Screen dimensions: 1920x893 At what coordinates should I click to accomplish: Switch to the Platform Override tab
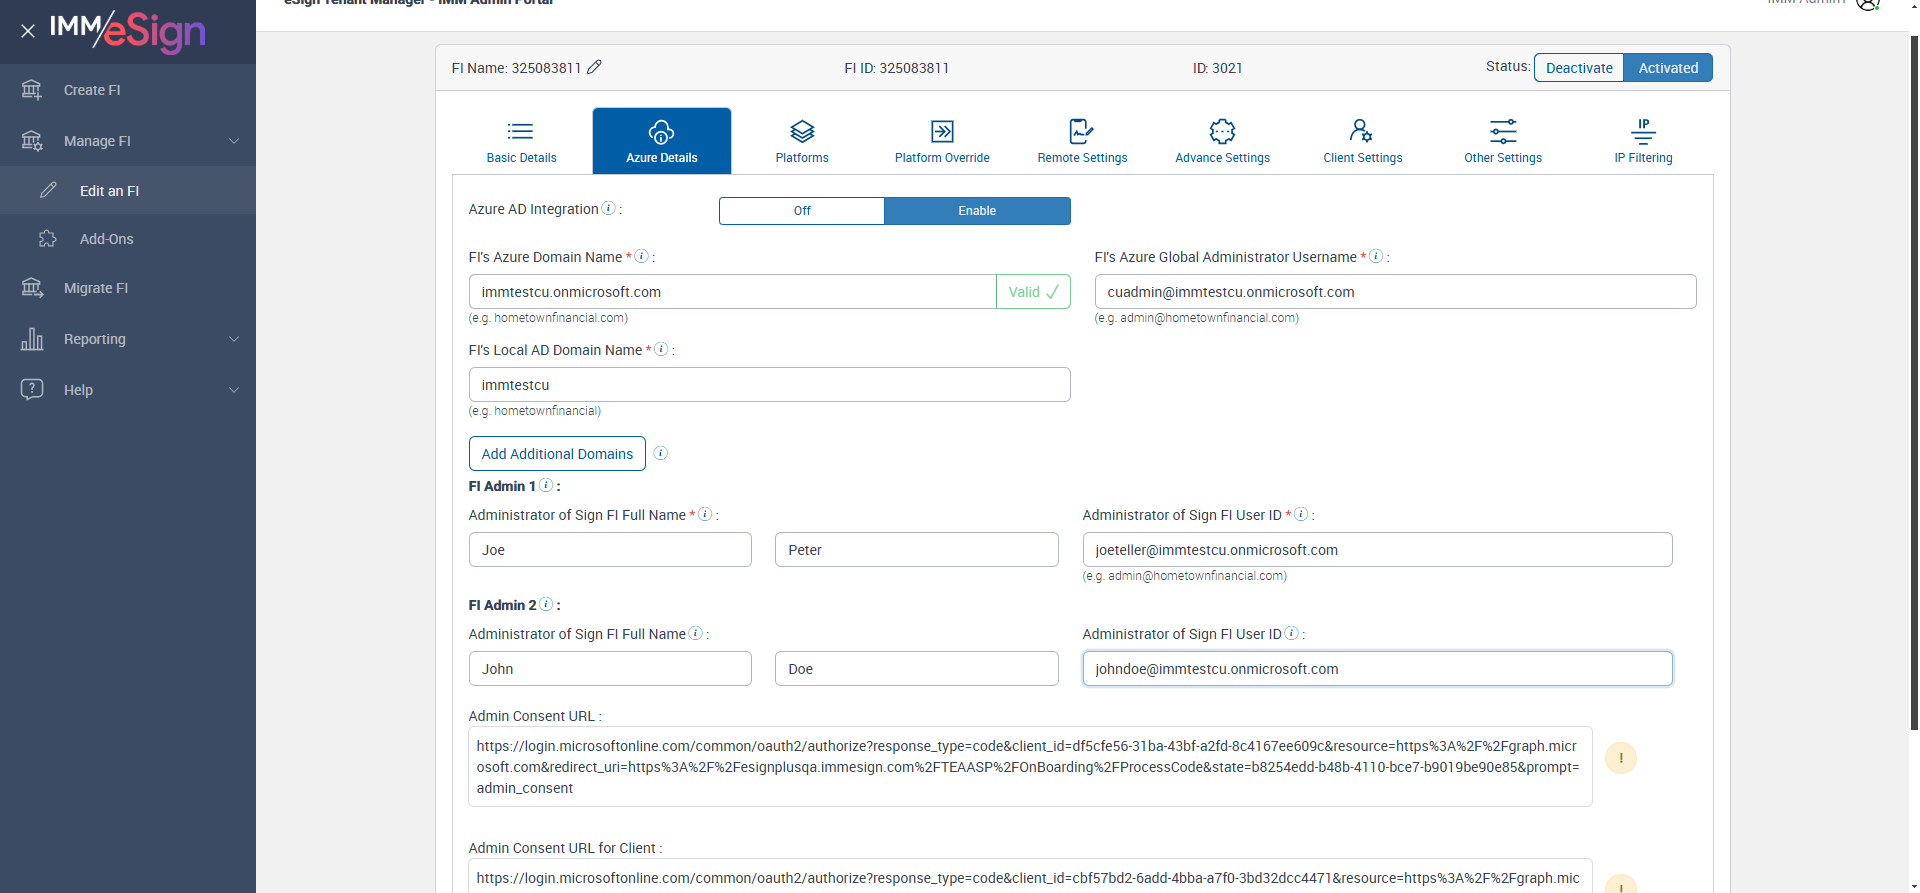click(942, 141)
